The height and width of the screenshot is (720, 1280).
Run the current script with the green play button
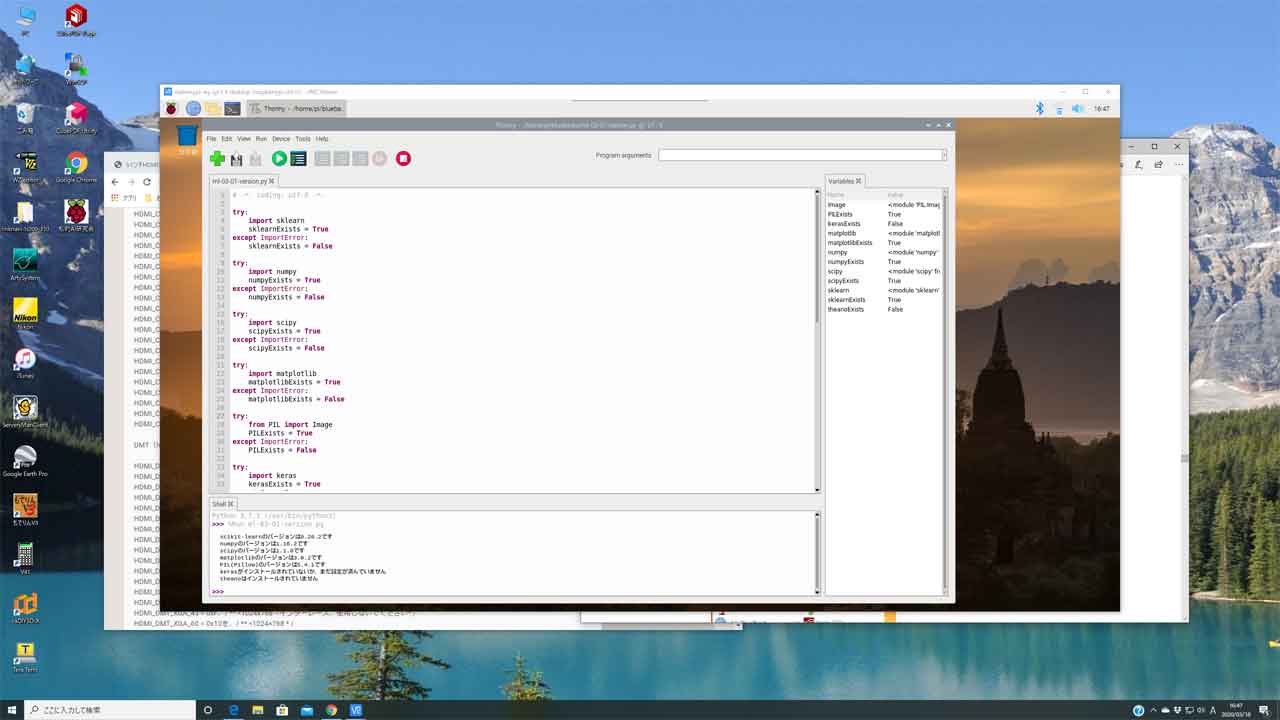[x=279, y=158]
